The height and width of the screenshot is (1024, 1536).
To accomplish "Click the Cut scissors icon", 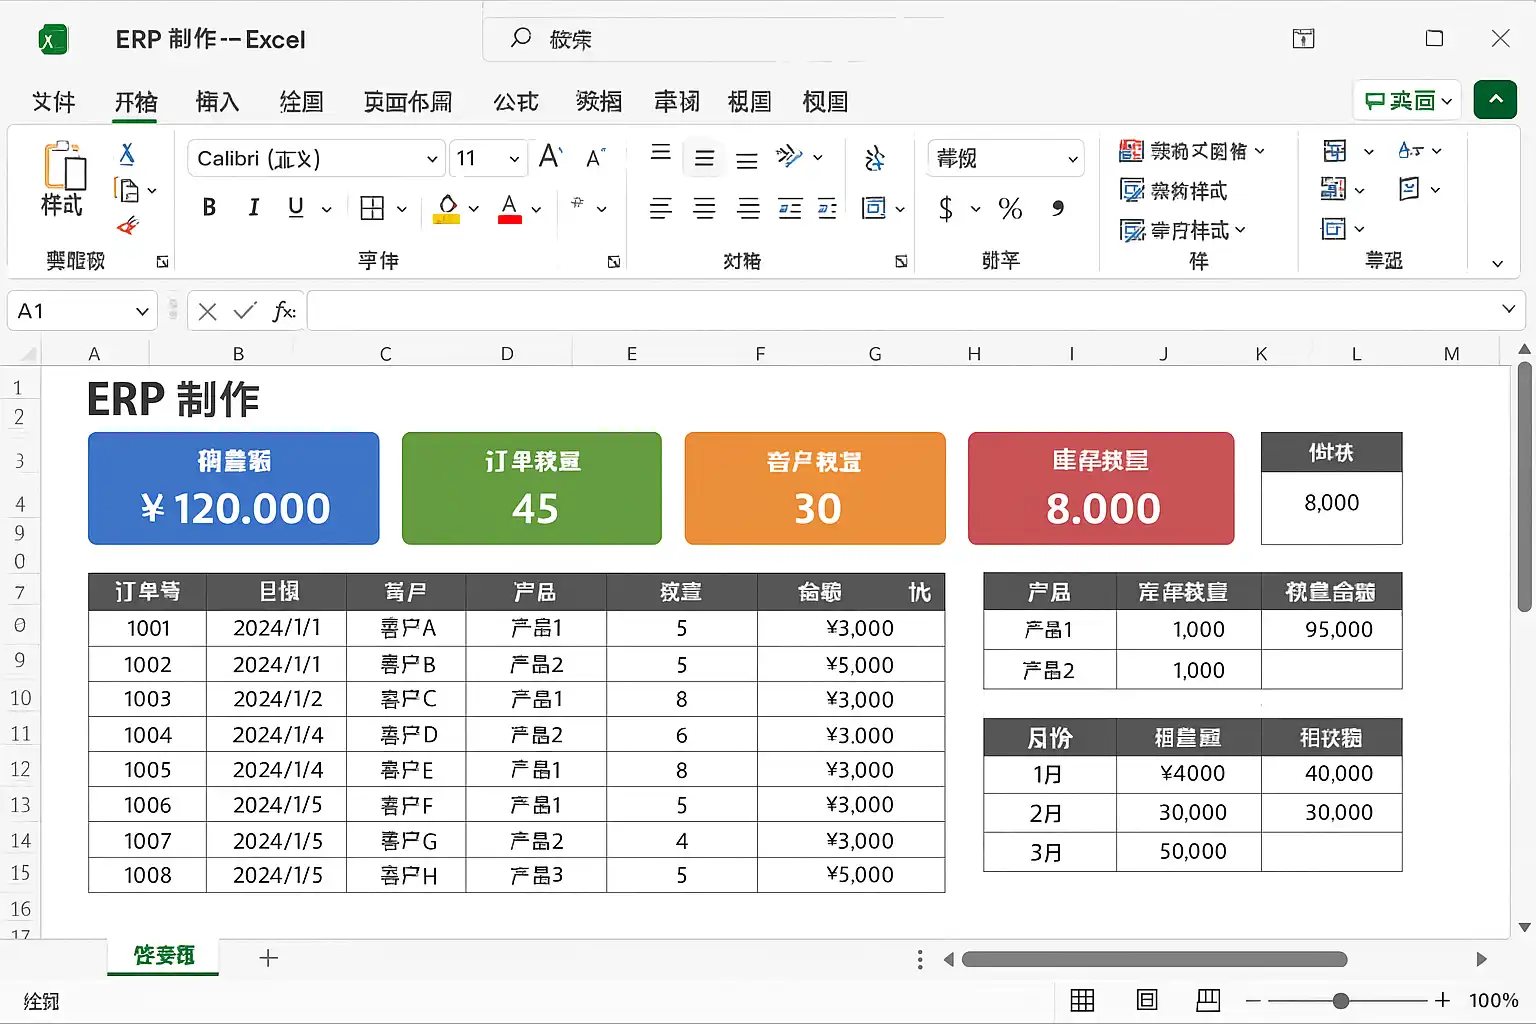I will coord(127,154).
